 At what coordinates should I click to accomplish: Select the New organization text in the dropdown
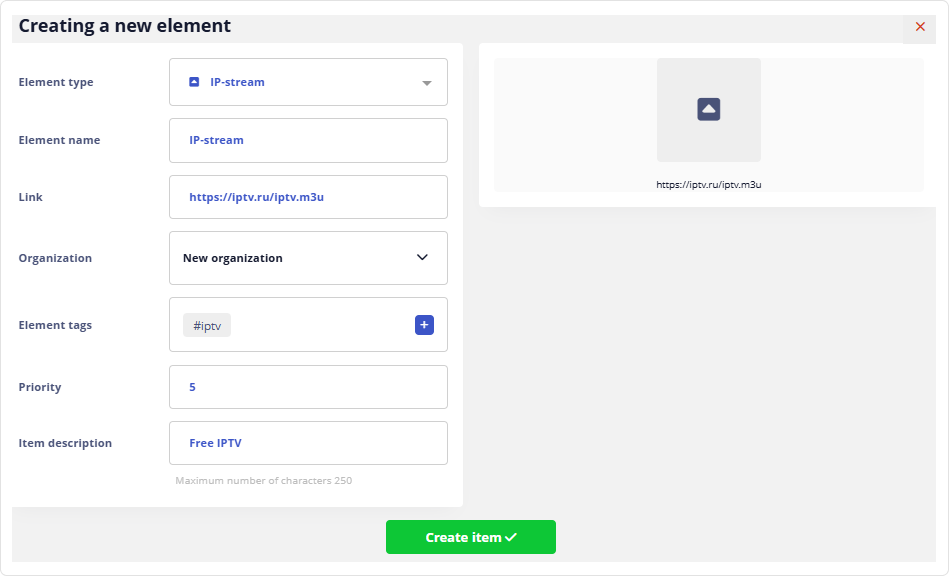[233, 258]
